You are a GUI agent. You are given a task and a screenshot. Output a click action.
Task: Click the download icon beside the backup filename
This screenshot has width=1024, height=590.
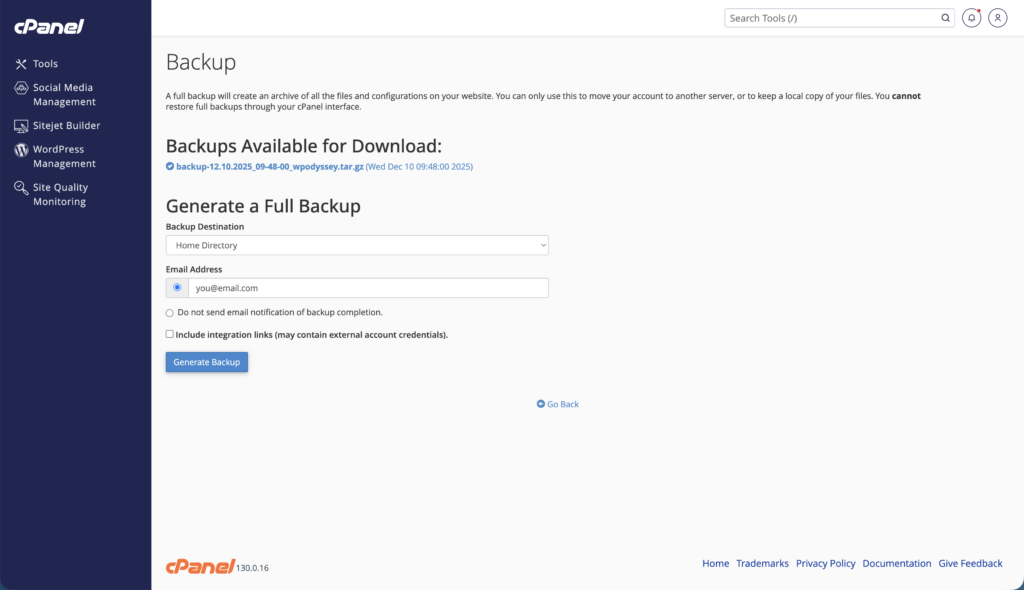click(x=169, y=167)
